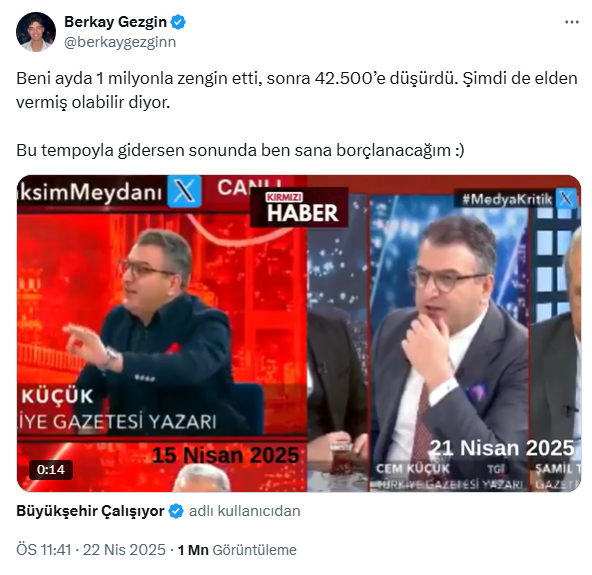
Task: Open Berkay Gezgin's profile picture
Action: (x=36, y=32)
